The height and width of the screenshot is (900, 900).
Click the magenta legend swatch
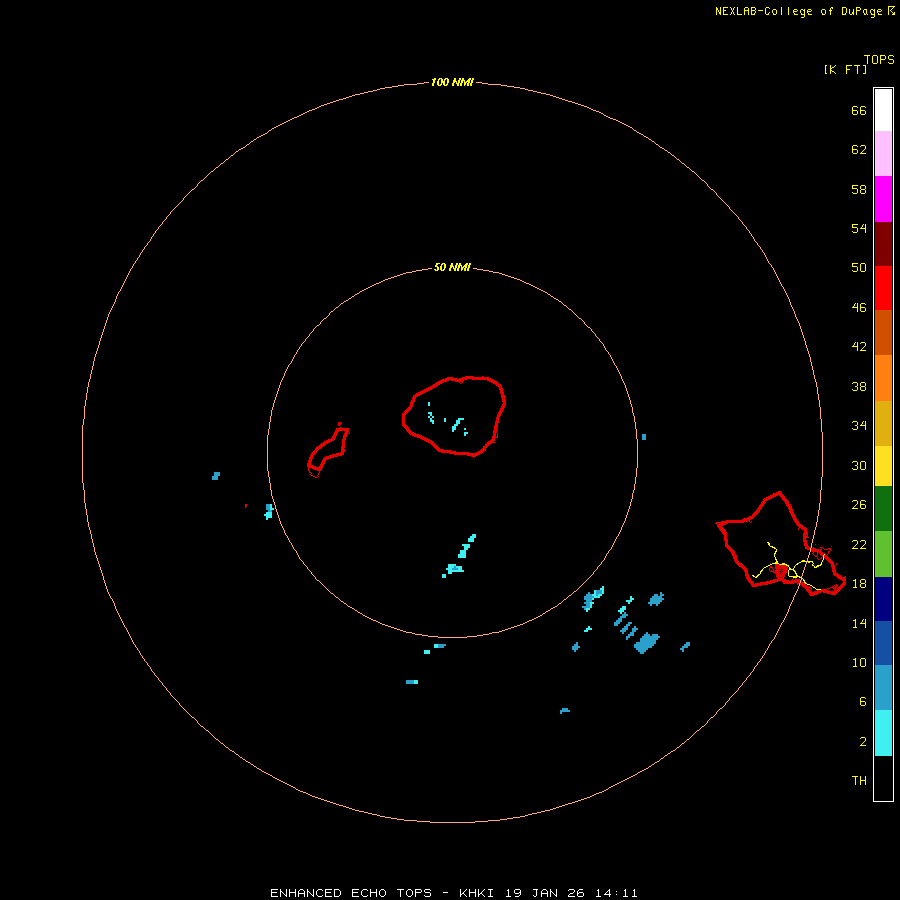tap(883, 199)
